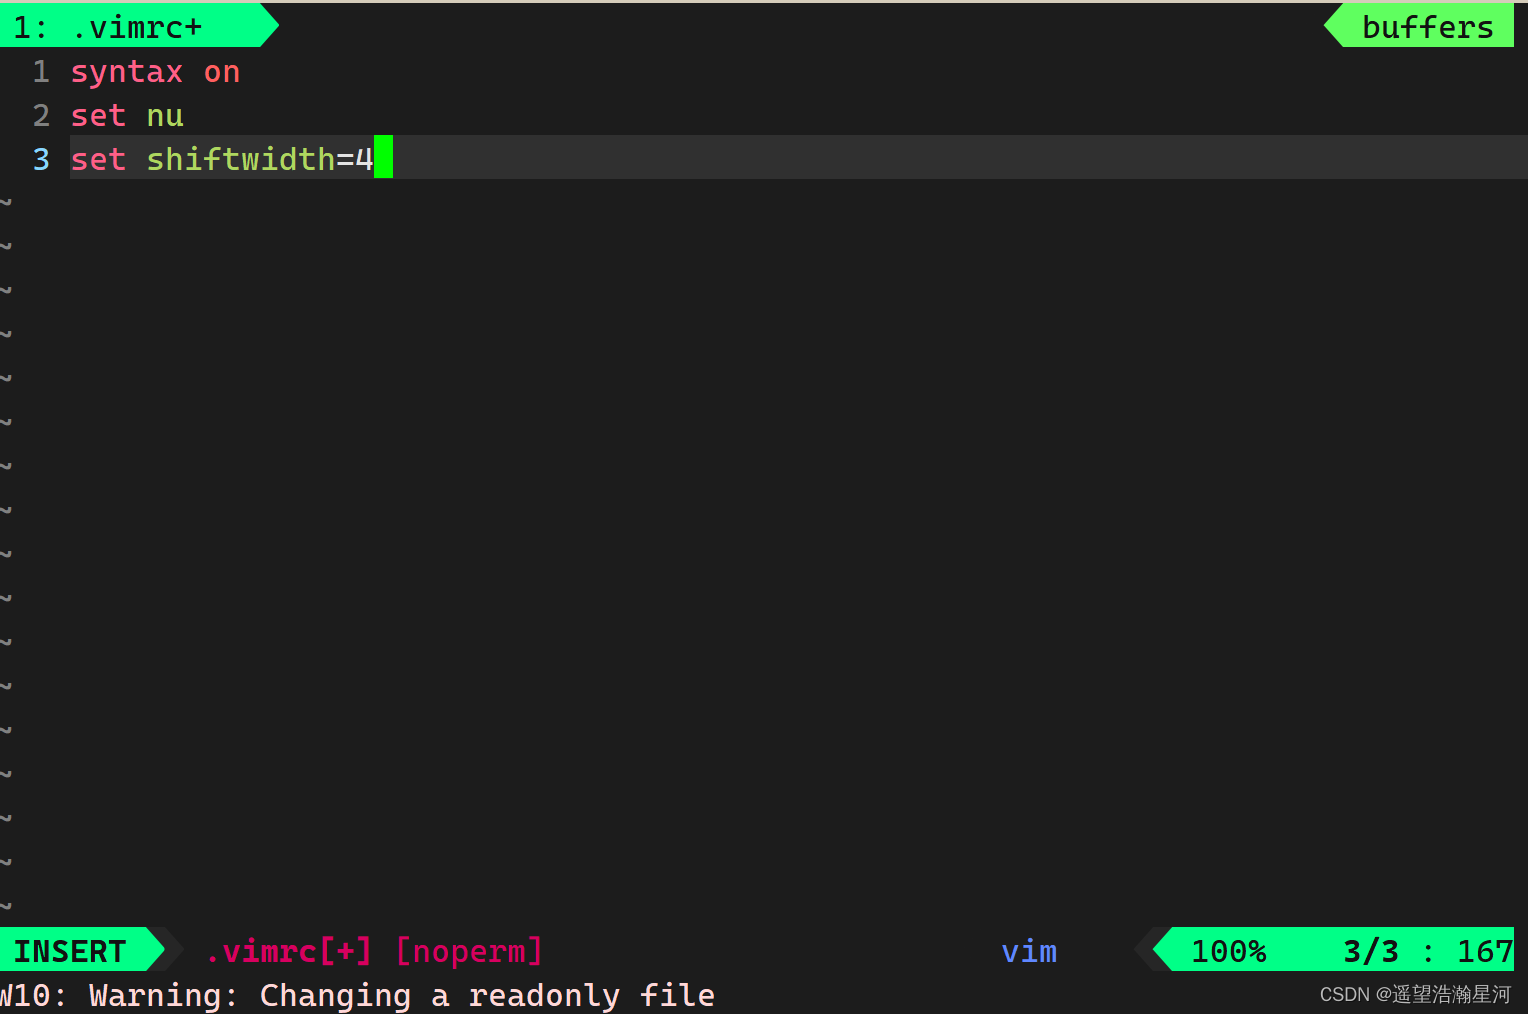Screen dimensions: 1528x1014
Task: Click the column number '167' in statusline
Action: pos(1485,951)
